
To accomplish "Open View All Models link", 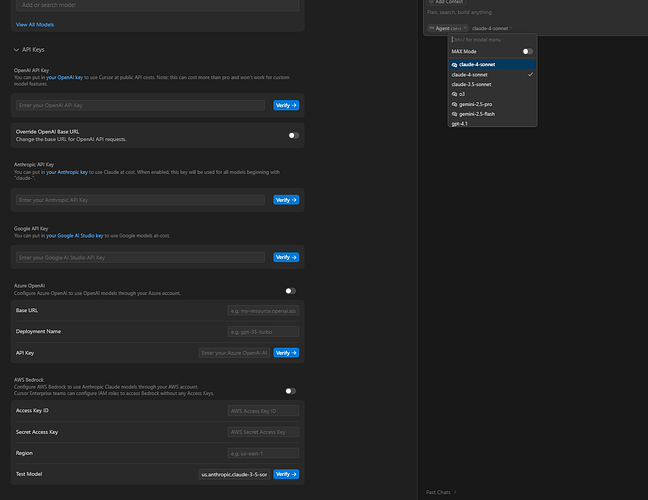I will [35, 25].
